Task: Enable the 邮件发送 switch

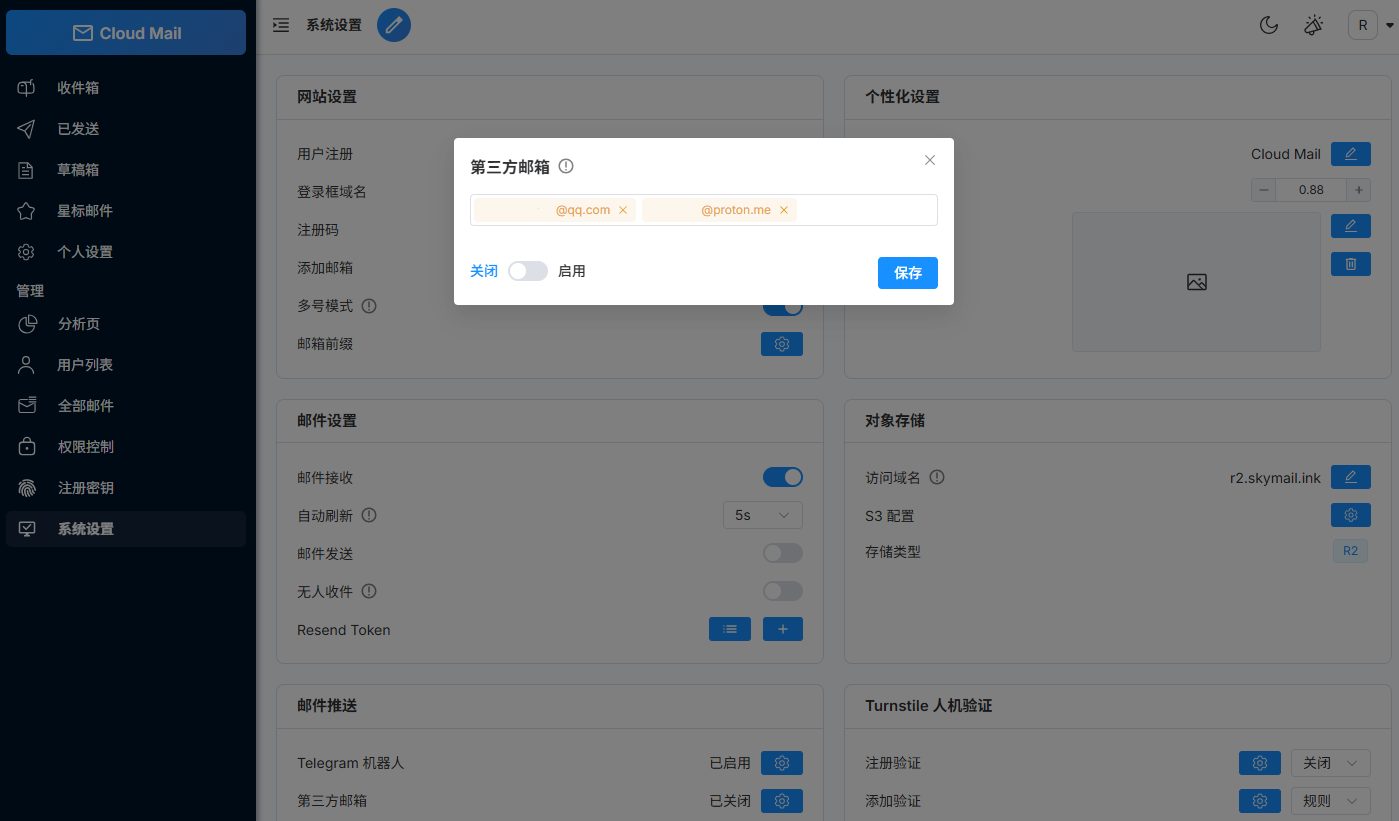Action: pyautogui.click(x=782, y=553)
